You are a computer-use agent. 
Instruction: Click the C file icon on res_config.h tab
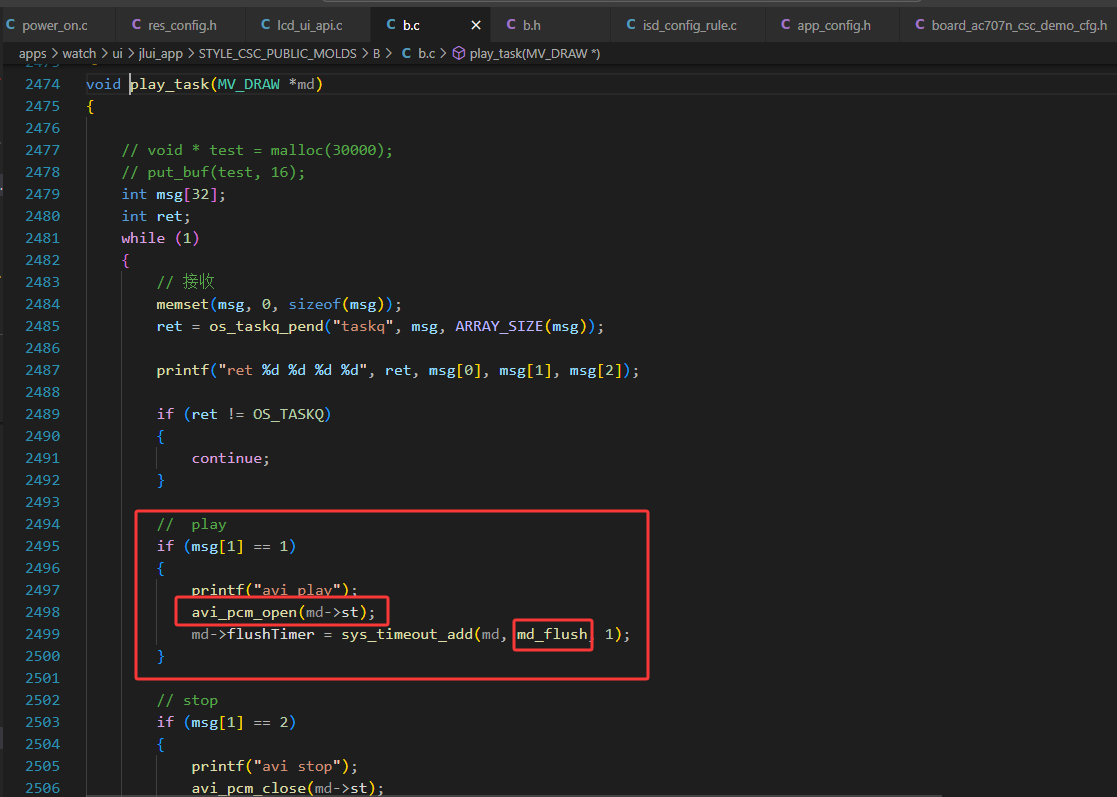(x=137, y=25)
